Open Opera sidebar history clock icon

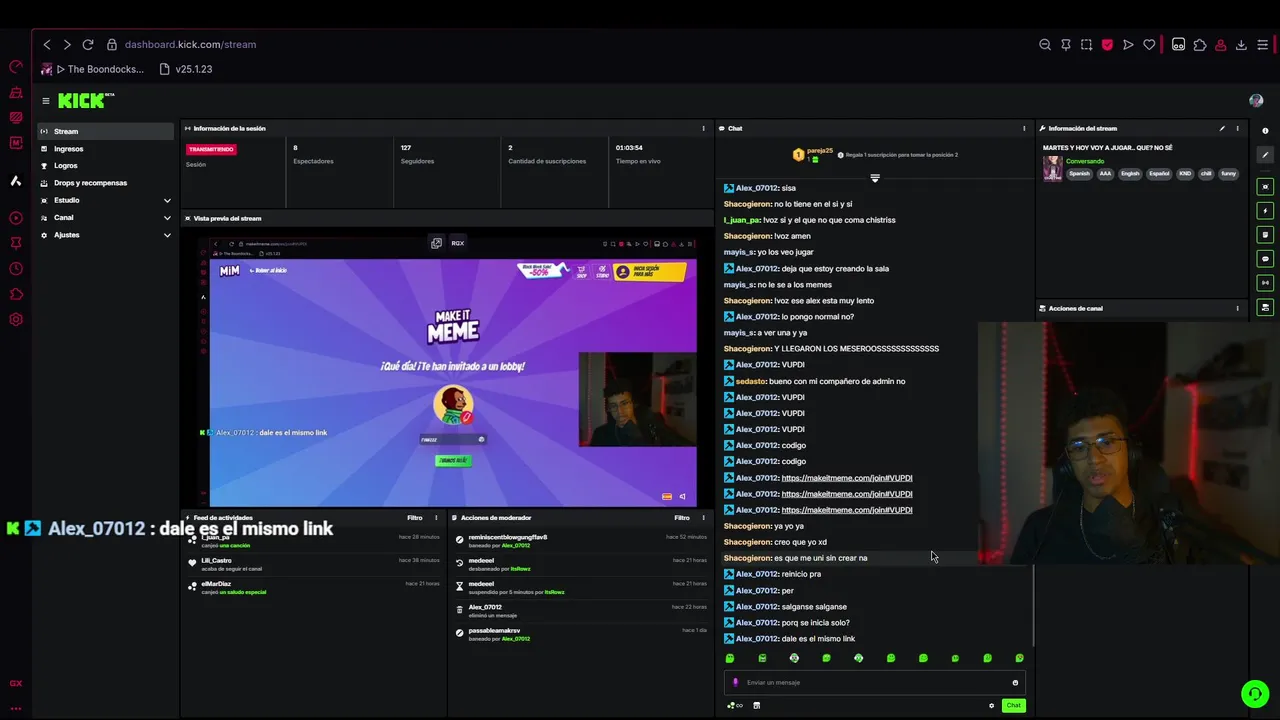(x=16, y=268)
